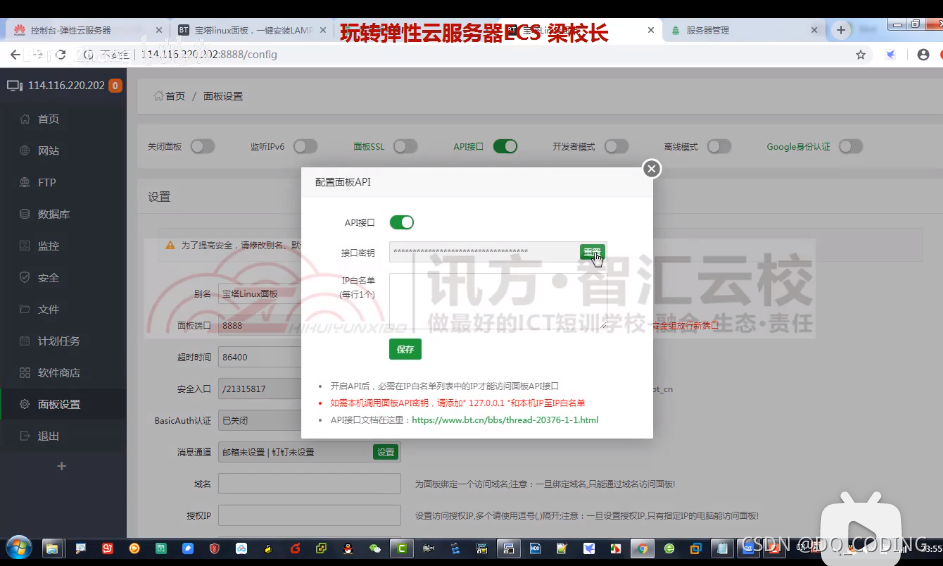943x566 pixels.
Task: Open the Windows Start menu
Action: [18, 548]
